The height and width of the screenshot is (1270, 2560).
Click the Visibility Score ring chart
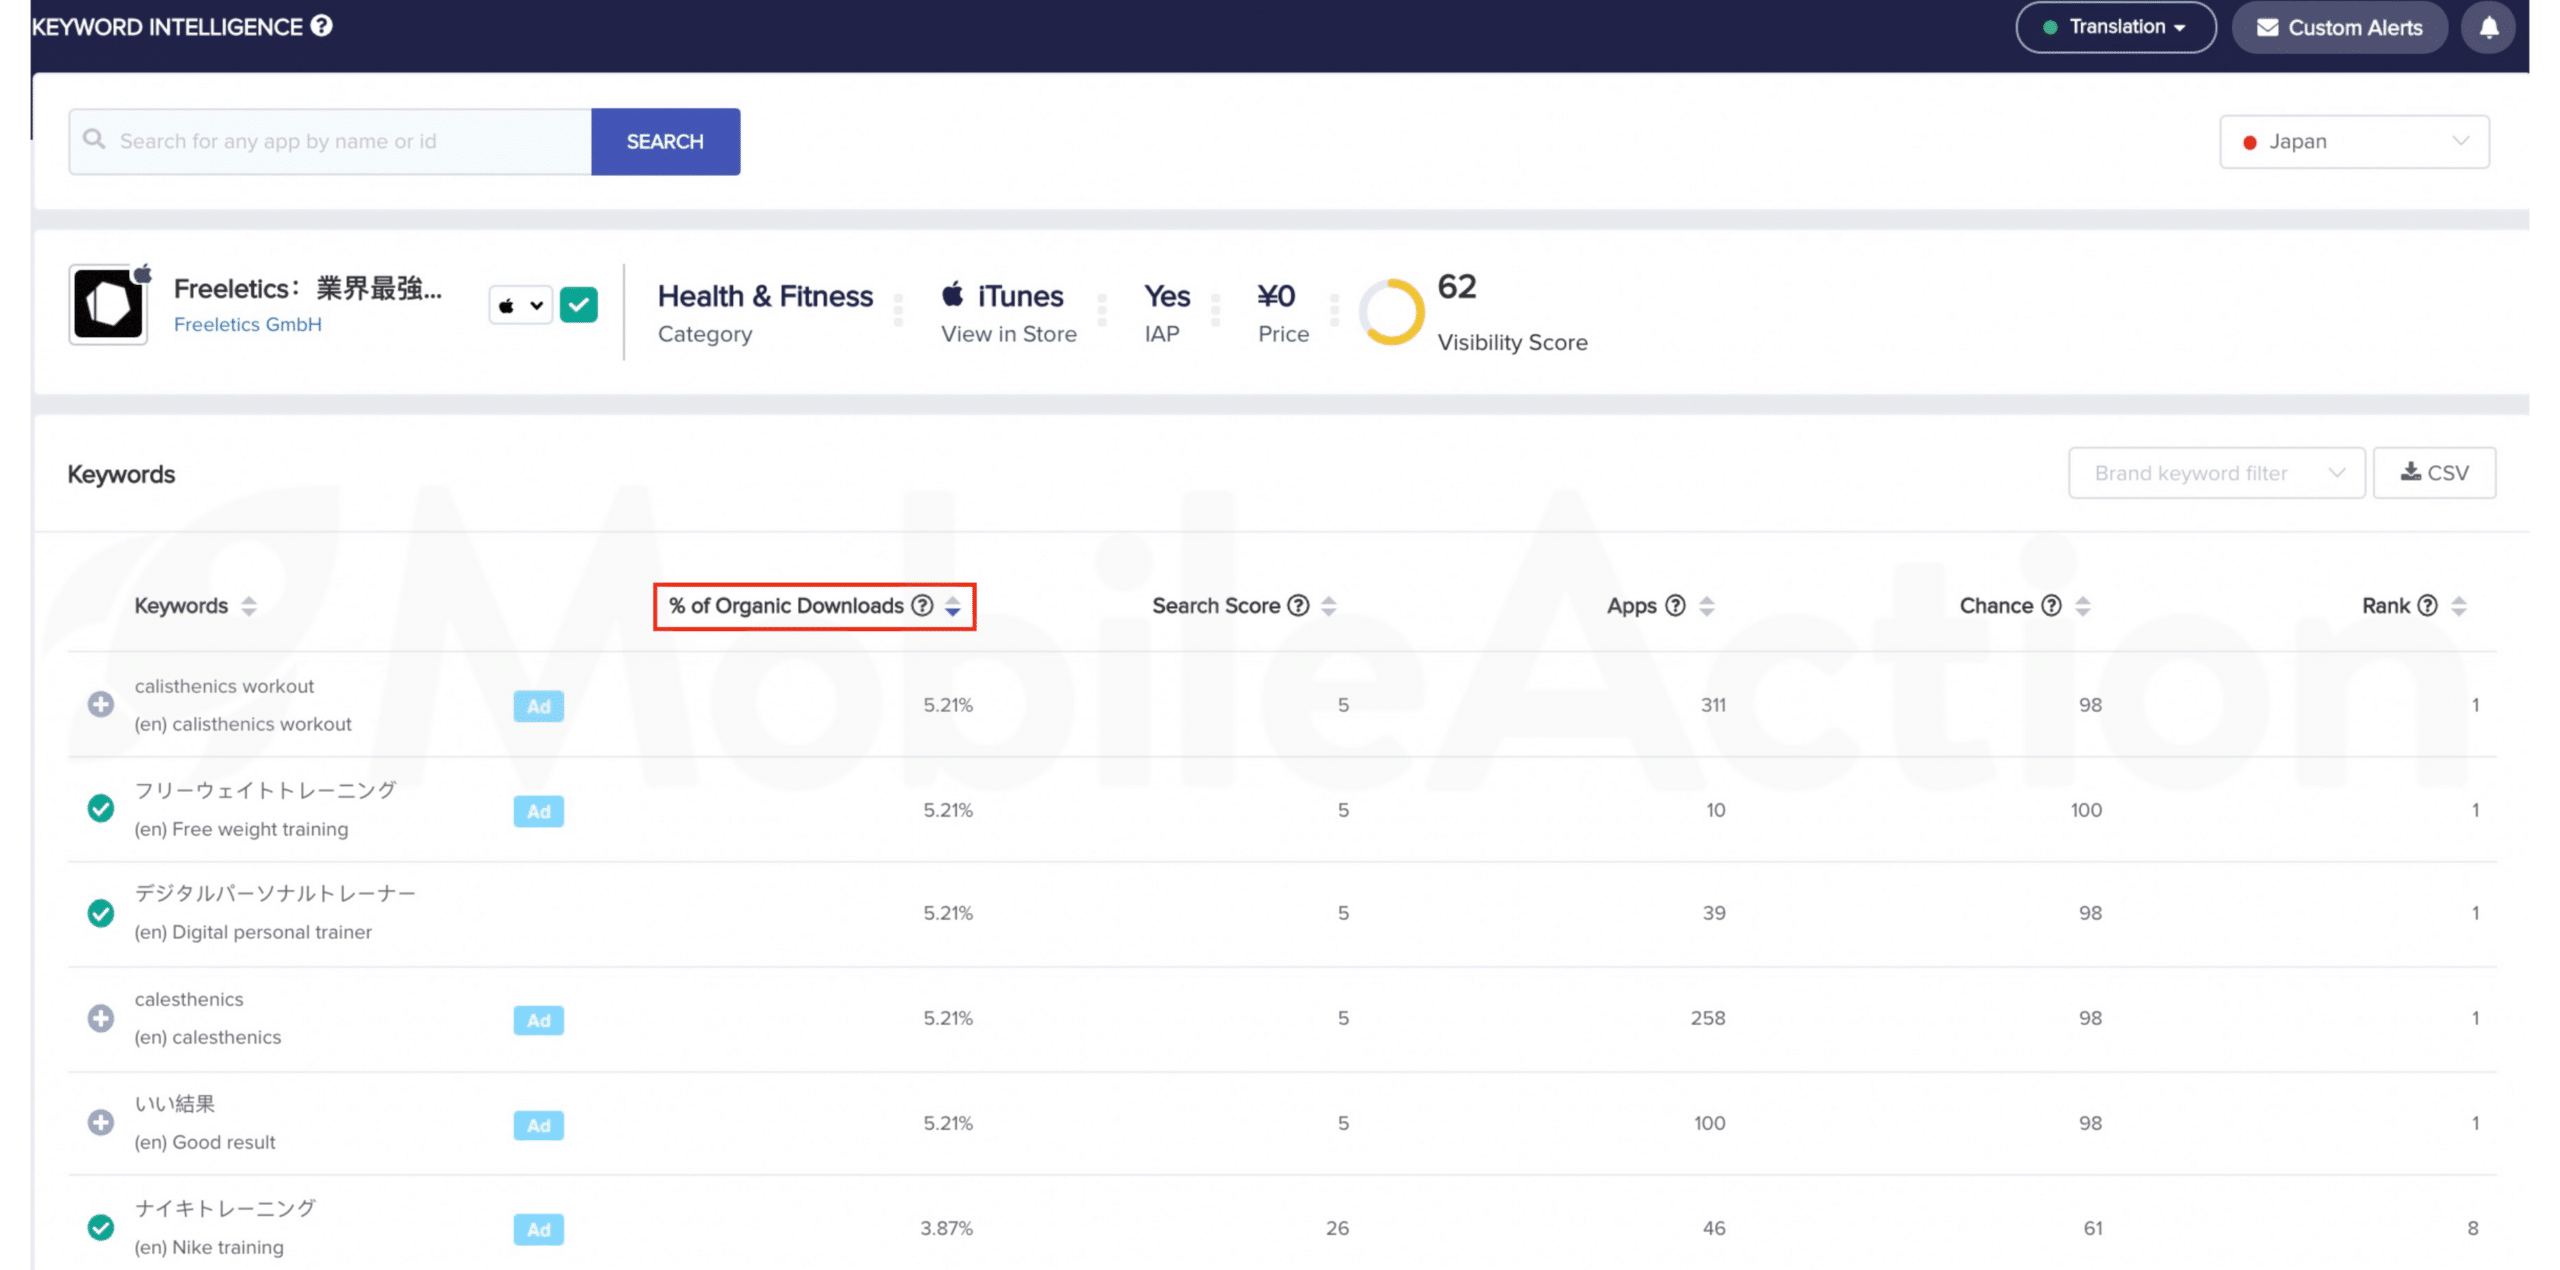pyautogui.click(x=1390, y=311)
